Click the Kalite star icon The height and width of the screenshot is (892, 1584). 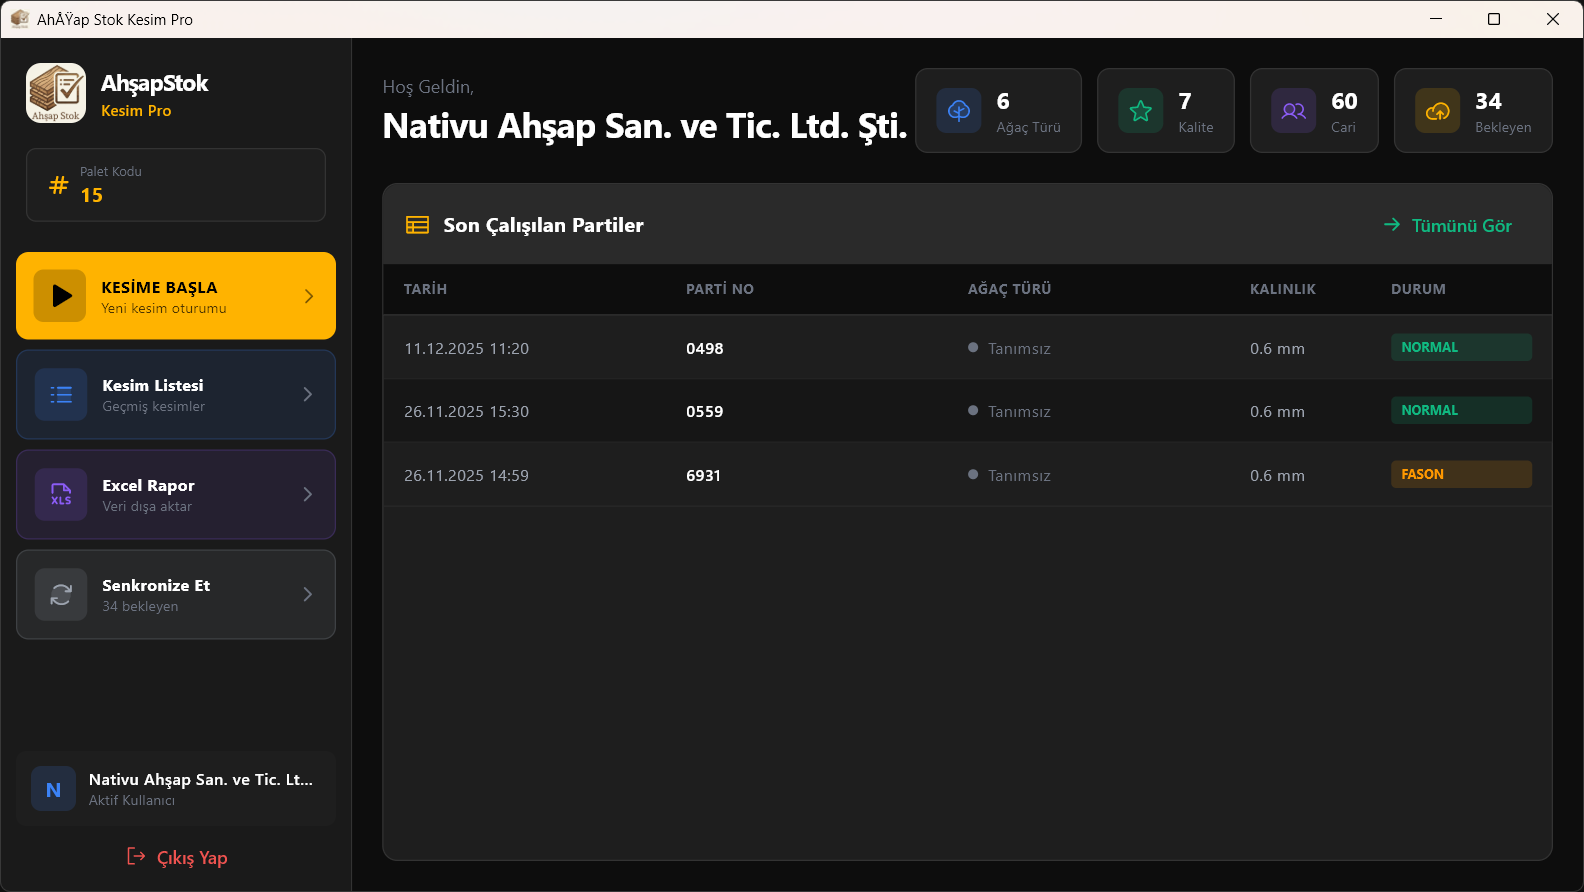tap(1141, 111)
